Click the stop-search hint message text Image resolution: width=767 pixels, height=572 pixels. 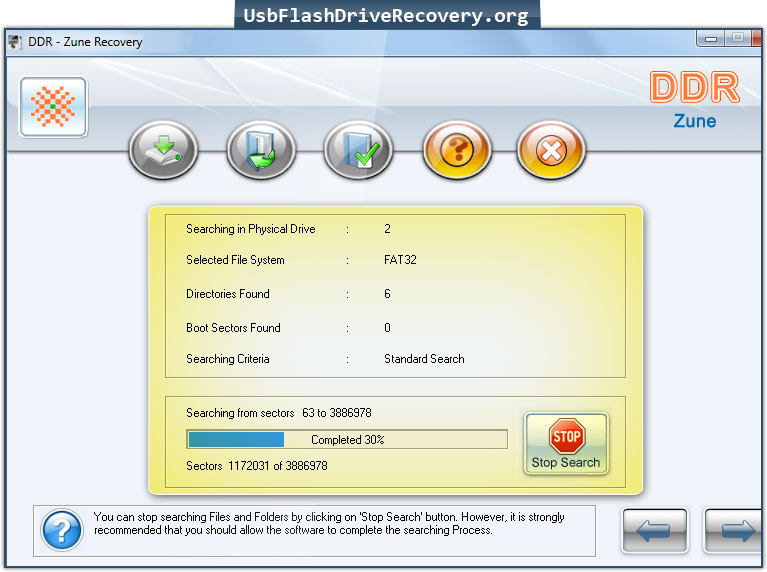pyautogui.click(x=329, y=524)
